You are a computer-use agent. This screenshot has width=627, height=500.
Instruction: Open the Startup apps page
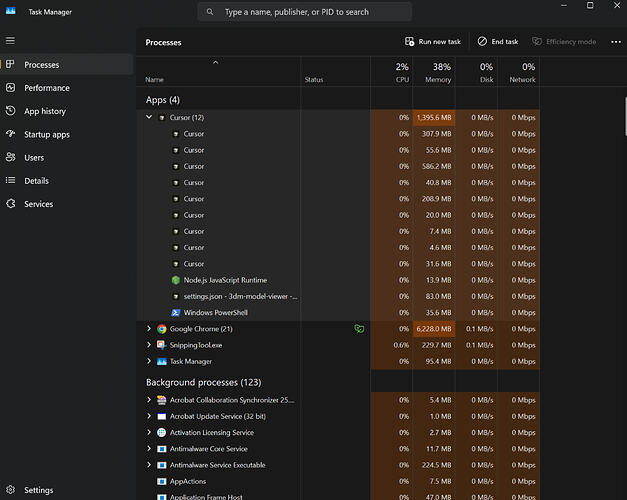tap(67, 134)
